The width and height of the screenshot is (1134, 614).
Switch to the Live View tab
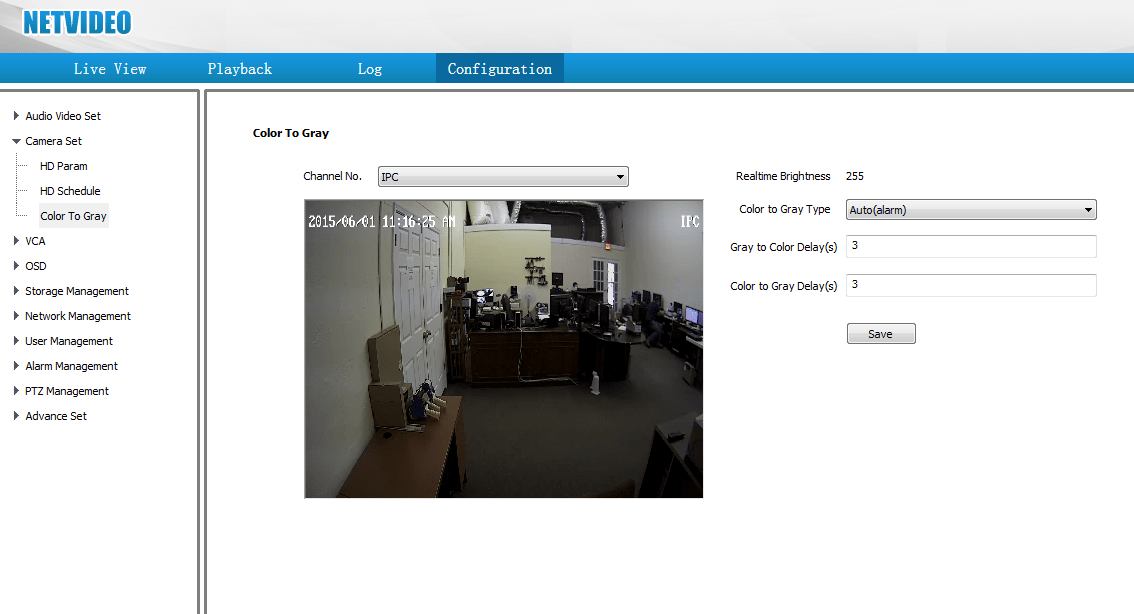coord(110,69)
